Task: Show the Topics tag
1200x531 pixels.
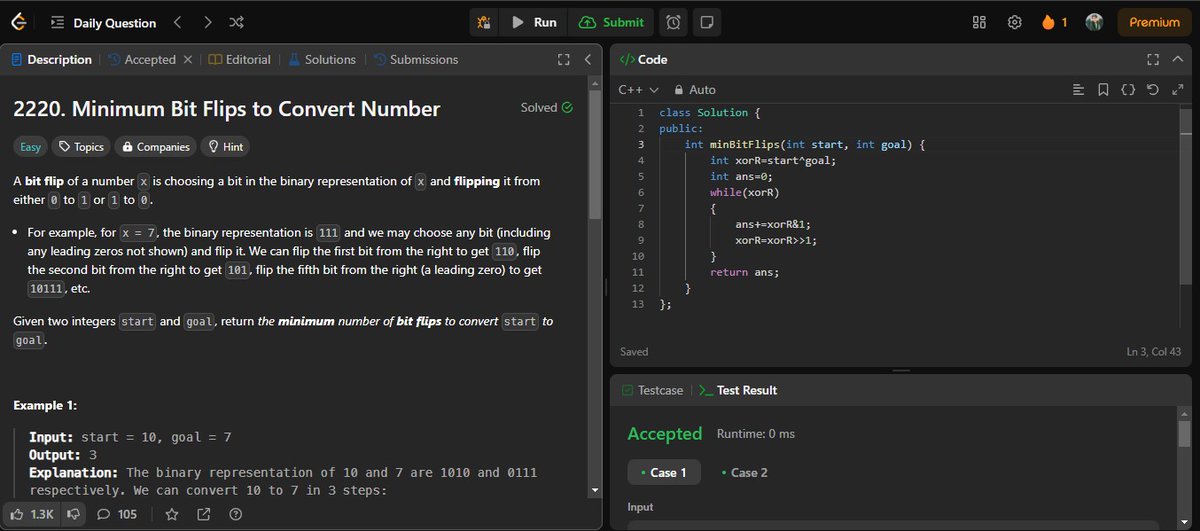Action: 81,147
